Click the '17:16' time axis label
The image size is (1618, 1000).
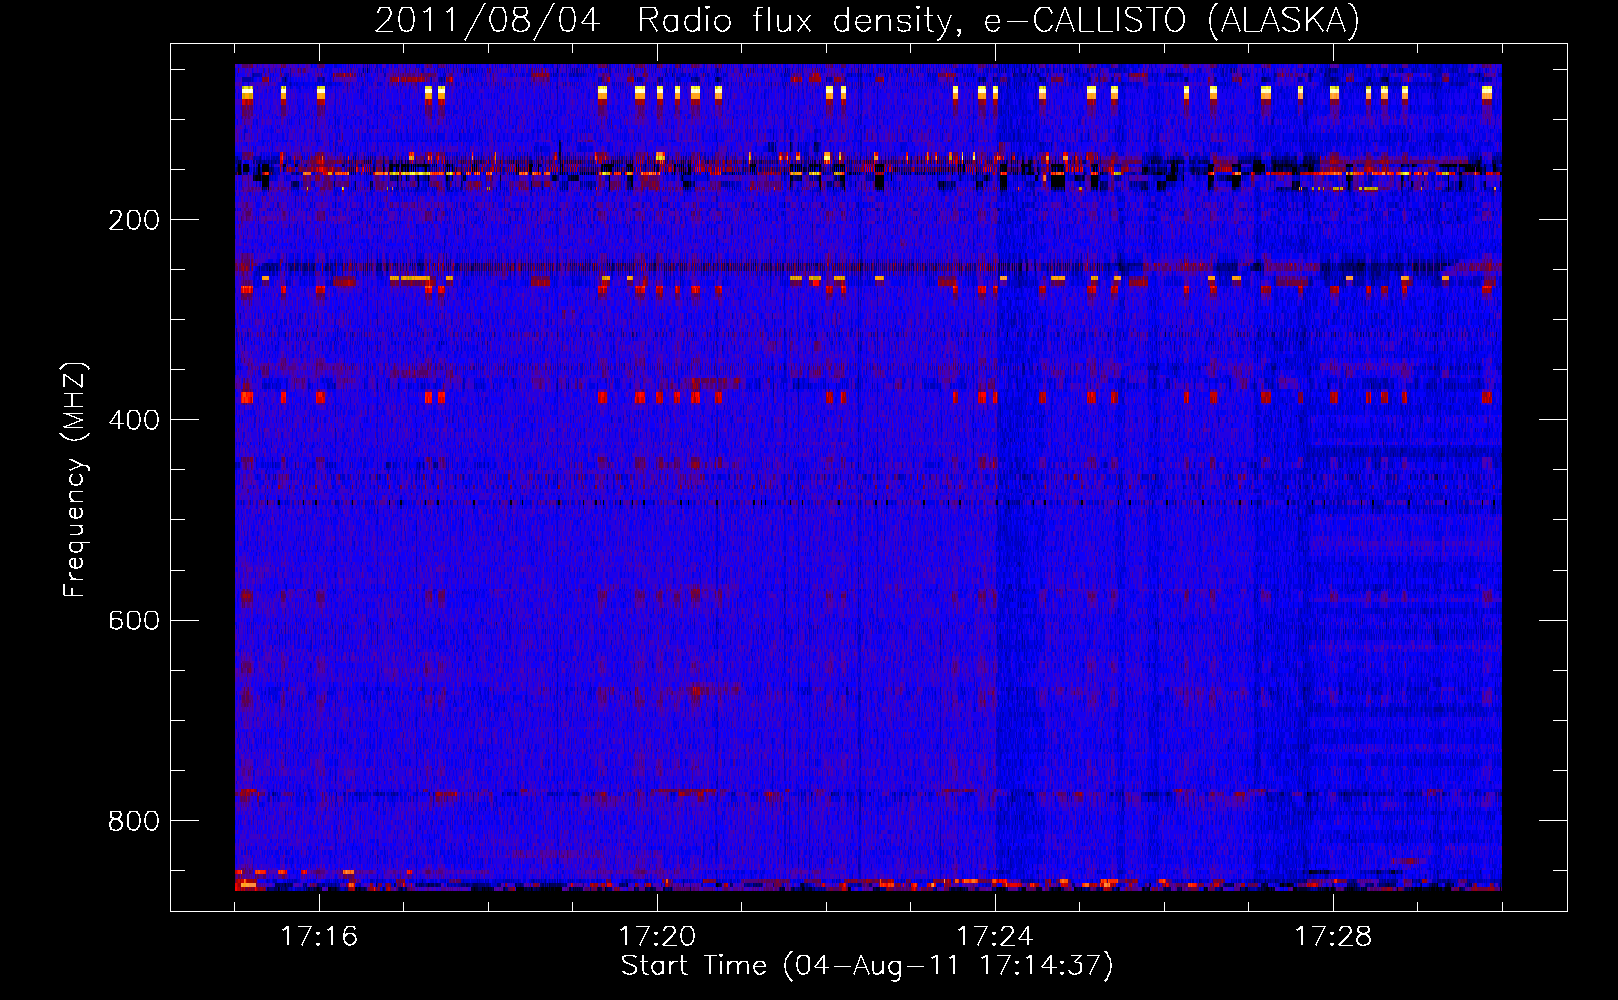pyautogui.click(x=319, y=936)
